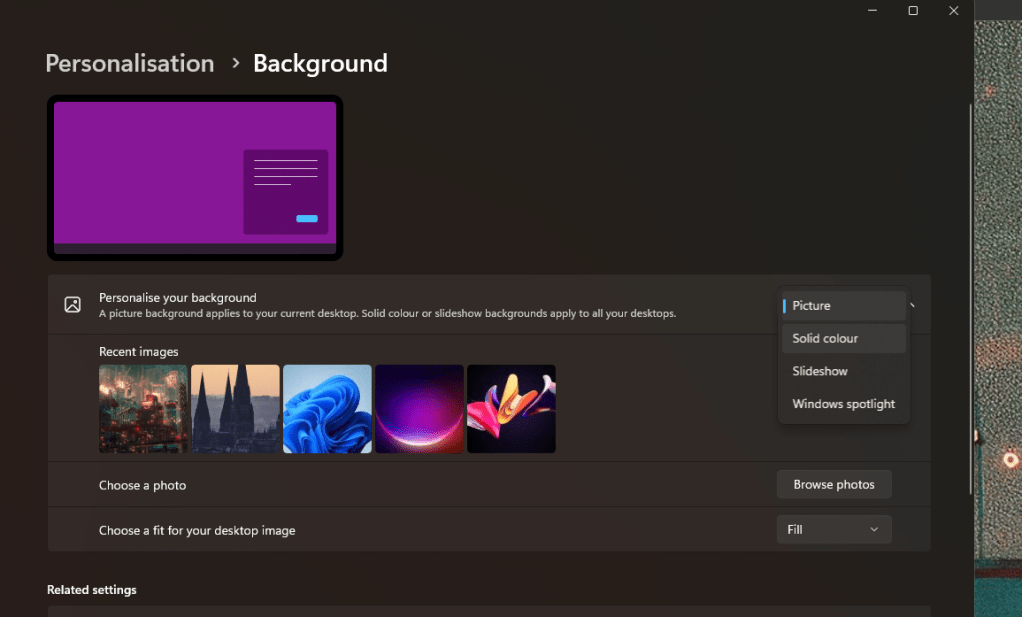Choose Slideshow background option

[x=843, y=371]
